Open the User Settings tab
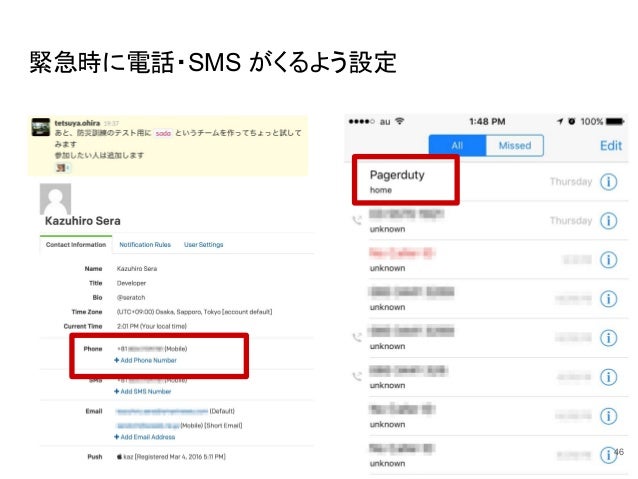 click(203, 245)
